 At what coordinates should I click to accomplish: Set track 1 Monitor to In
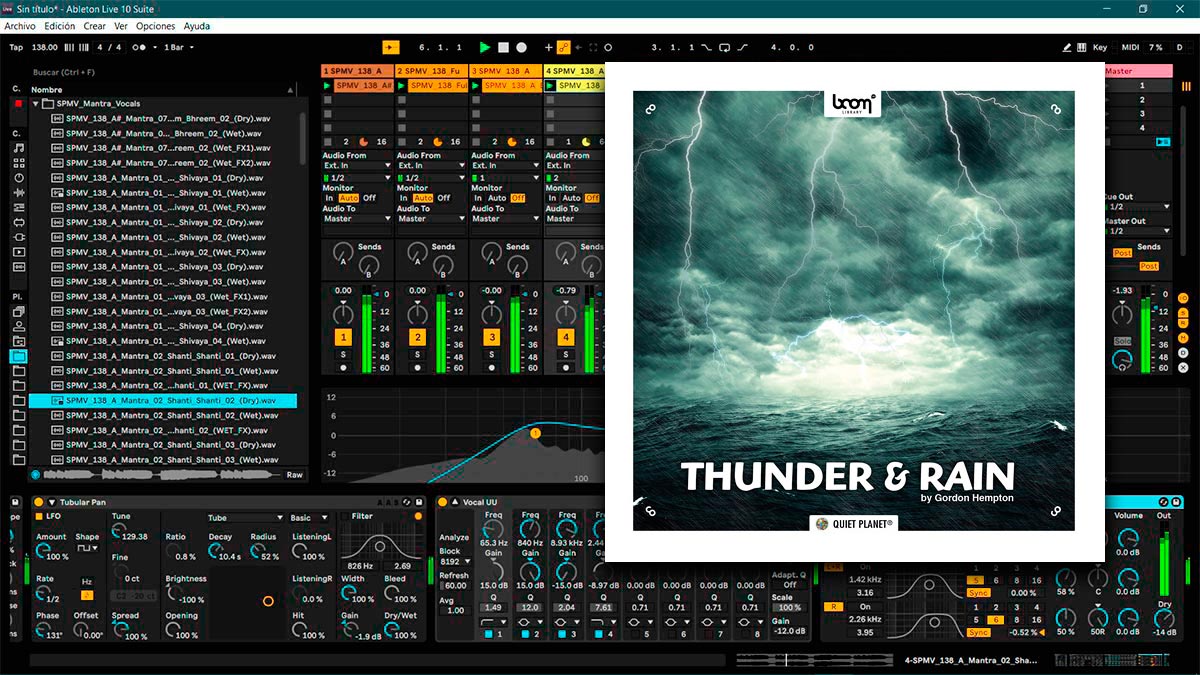[x=329, y=198]
